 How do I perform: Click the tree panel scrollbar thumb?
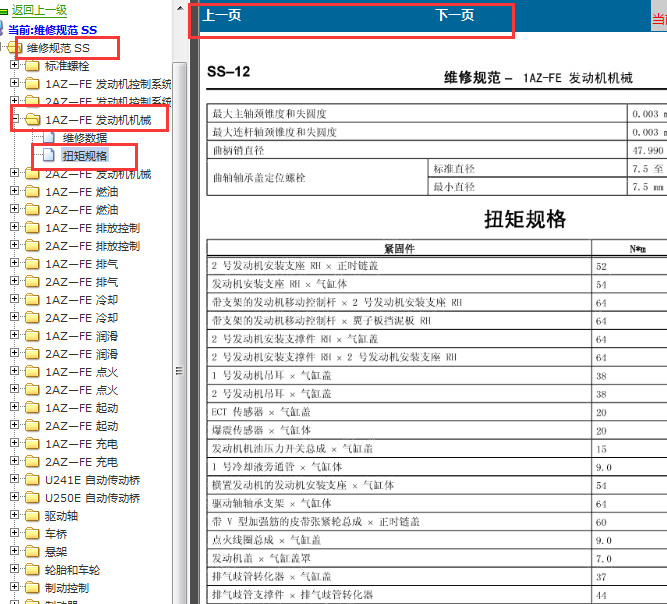coord(180,332)
